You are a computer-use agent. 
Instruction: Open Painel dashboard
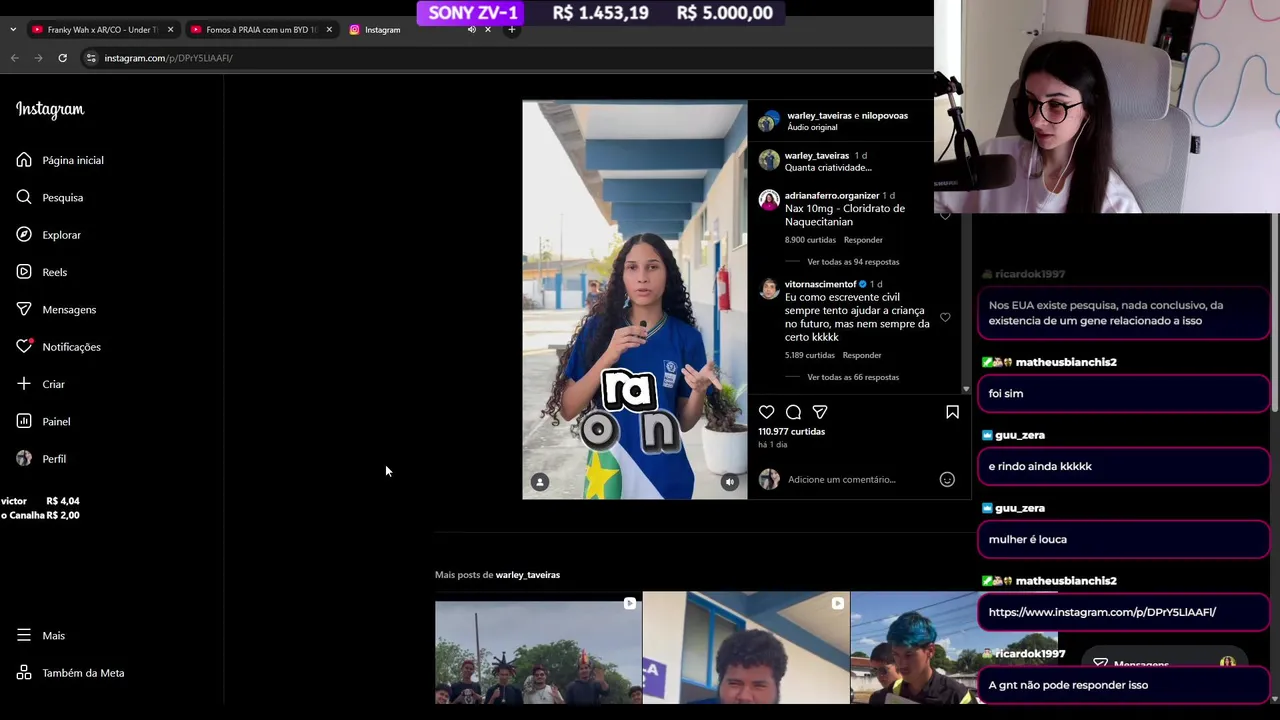56,421
